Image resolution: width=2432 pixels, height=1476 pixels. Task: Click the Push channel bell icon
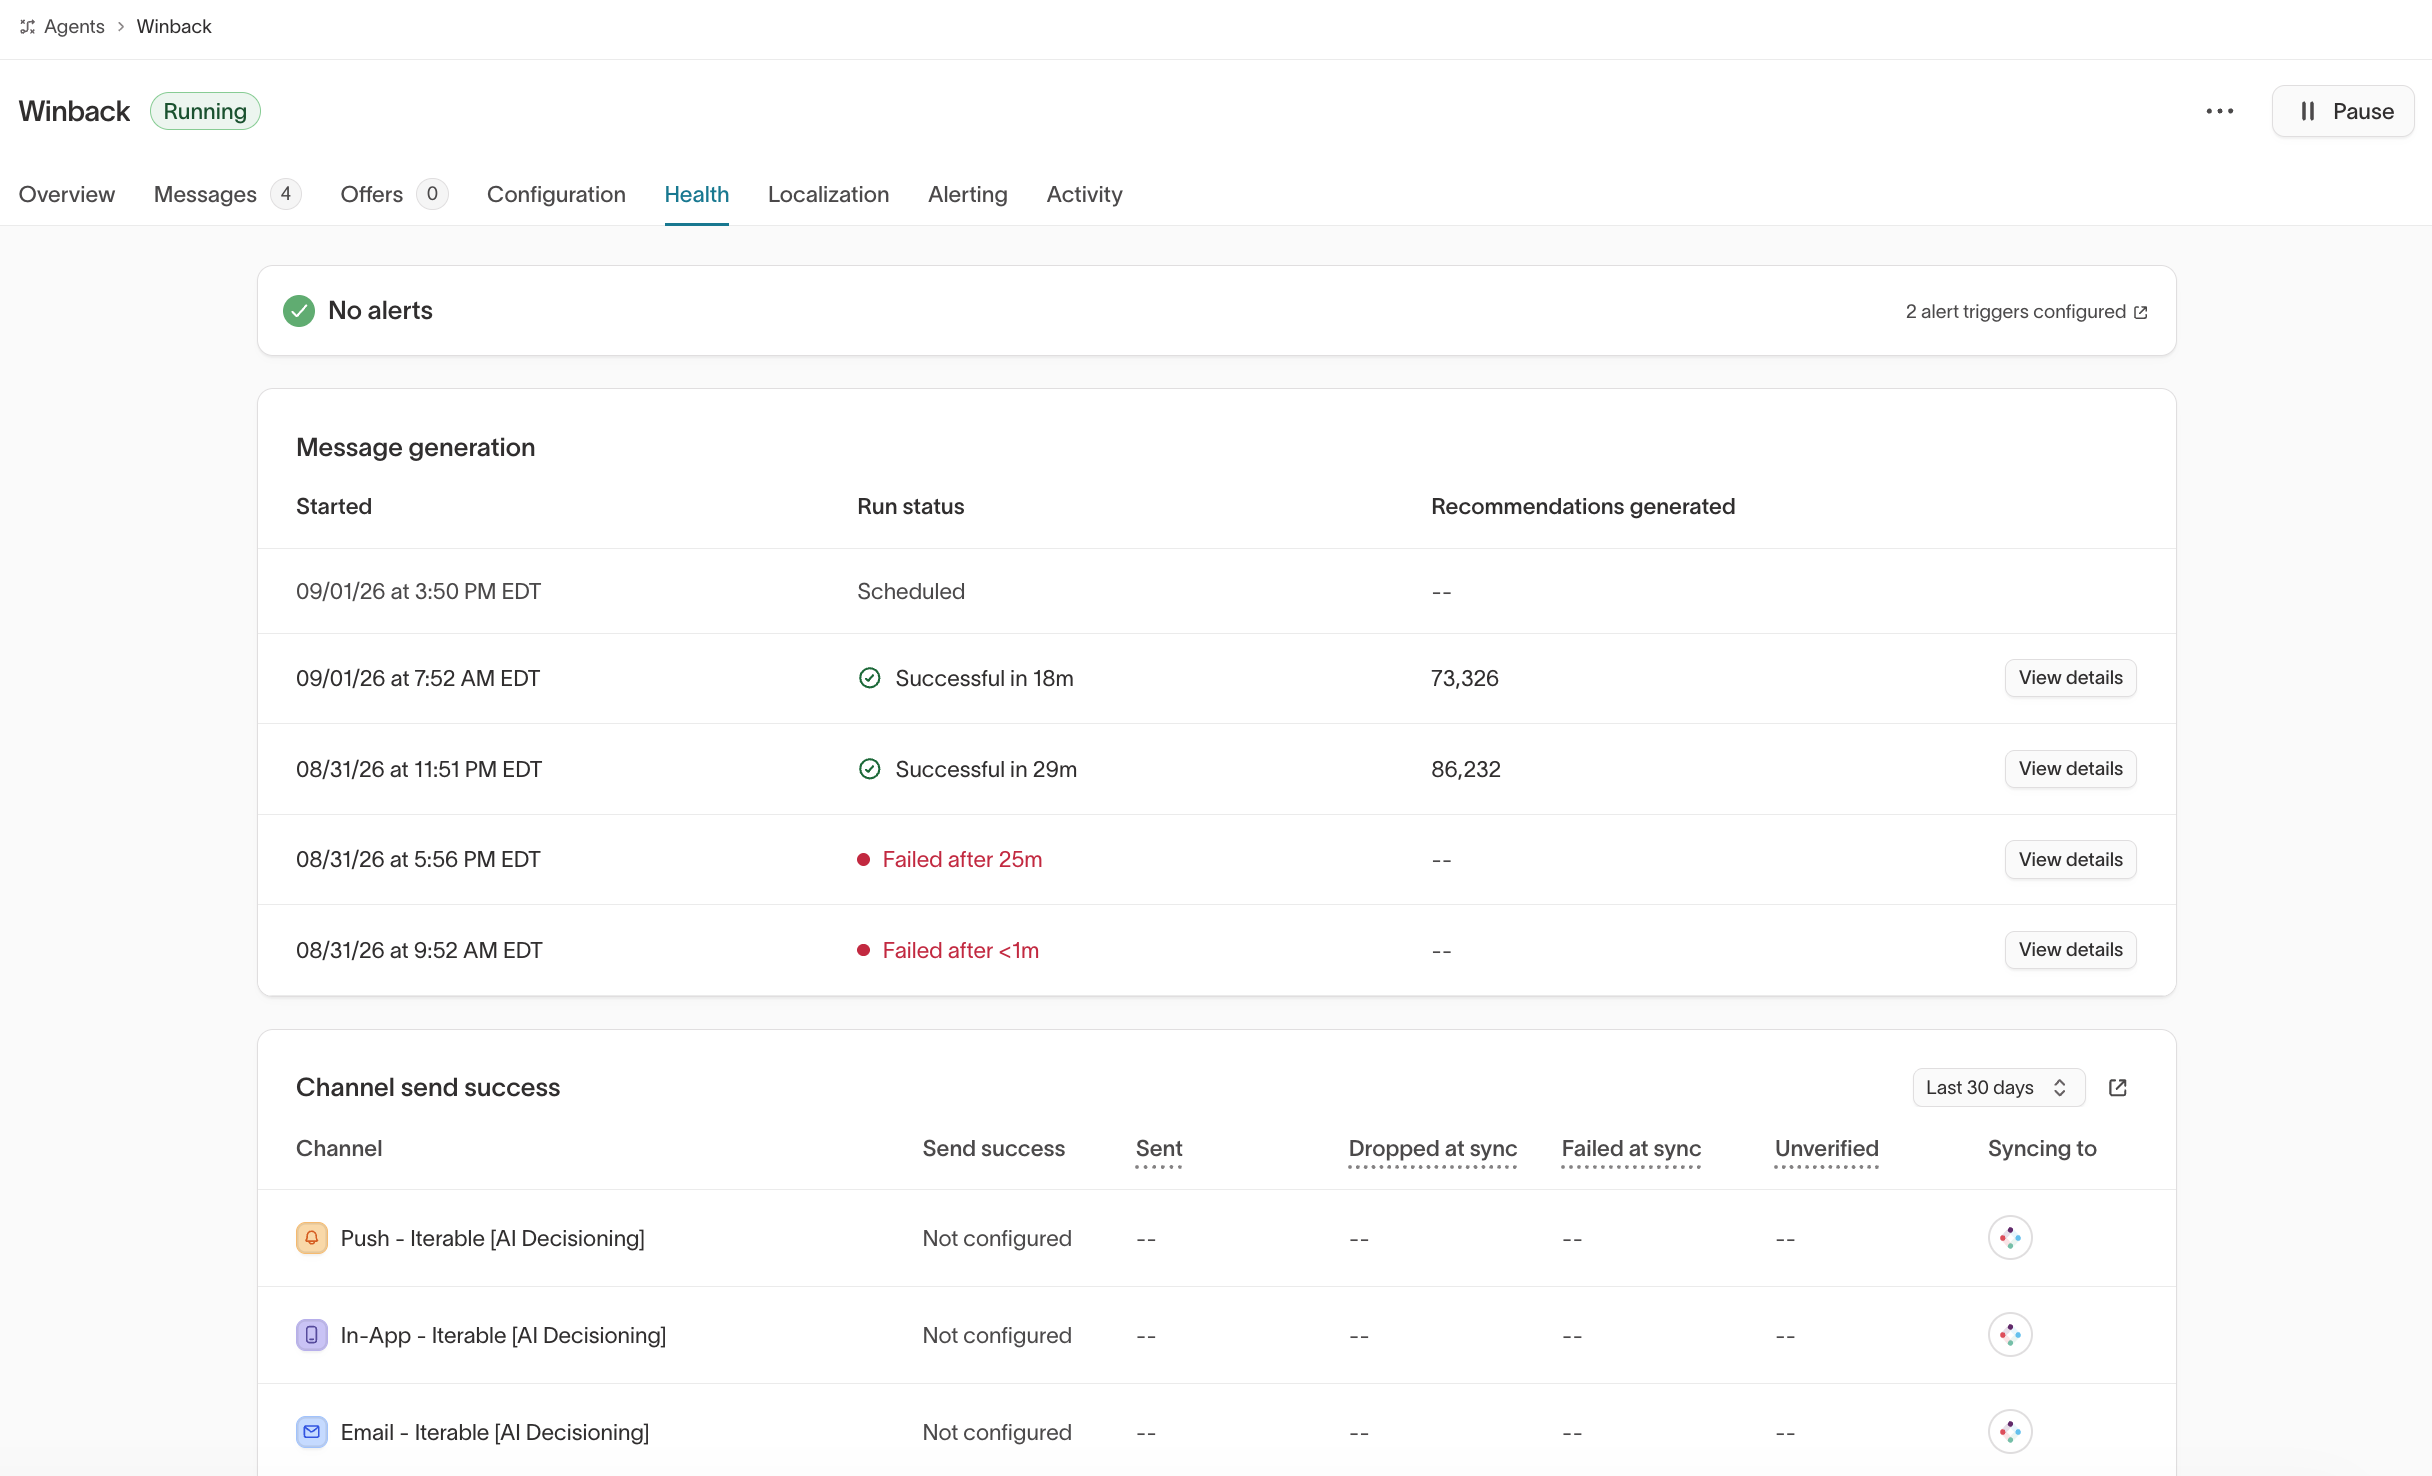click(312, 1238)
